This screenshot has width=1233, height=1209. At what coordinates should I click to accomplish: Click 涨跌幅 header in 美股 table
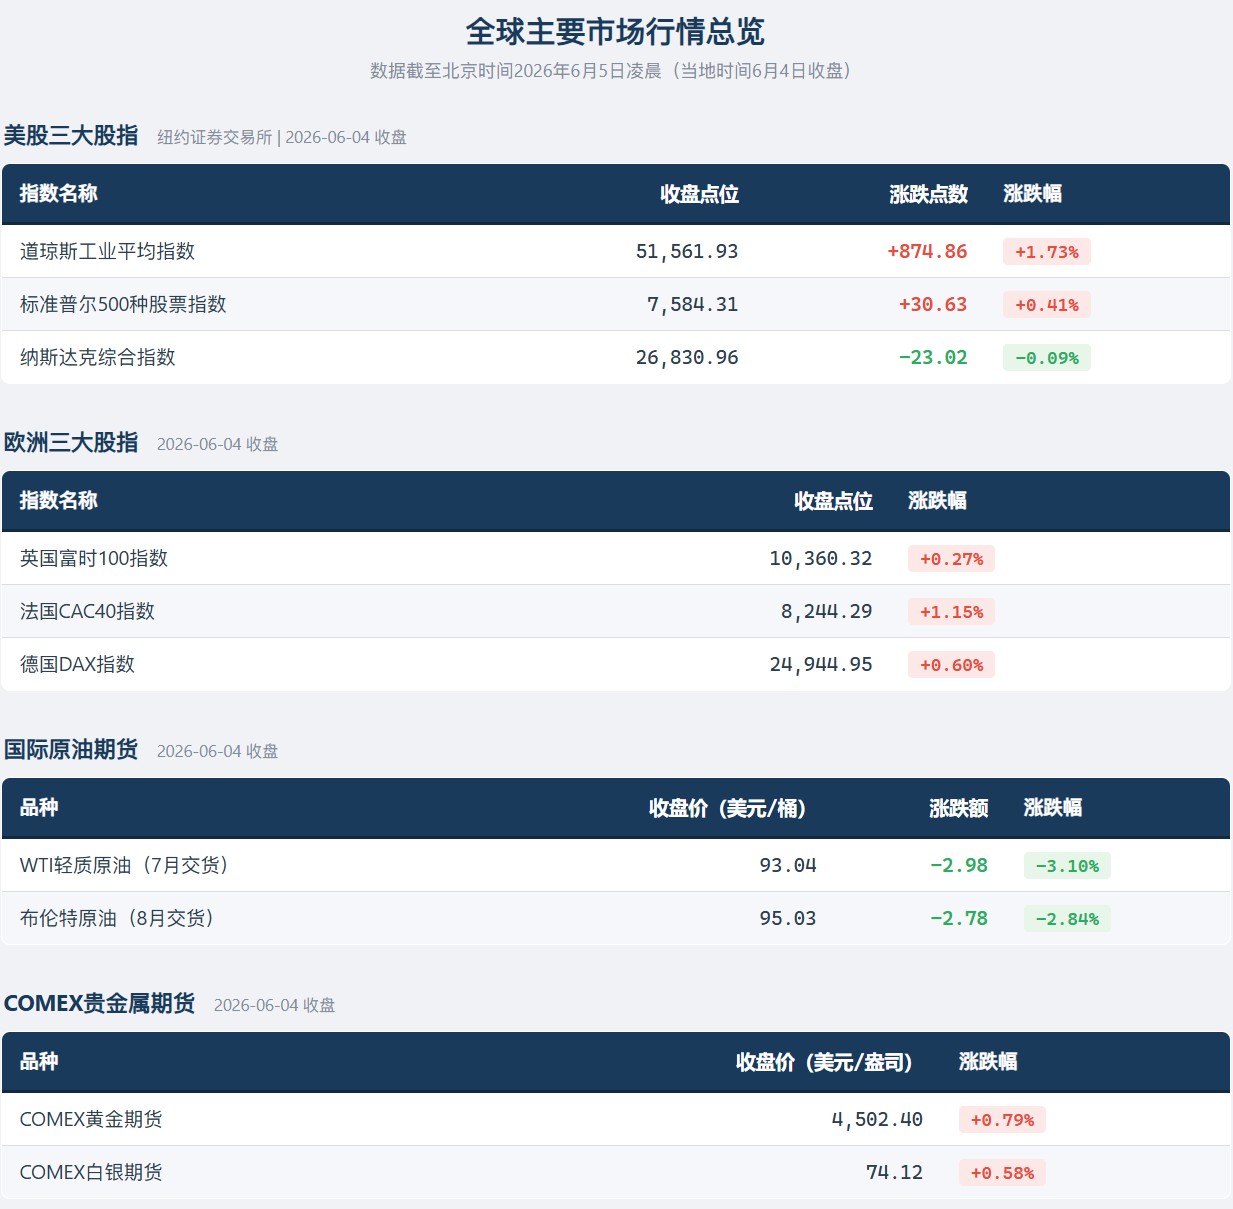tap(1033, 194)
